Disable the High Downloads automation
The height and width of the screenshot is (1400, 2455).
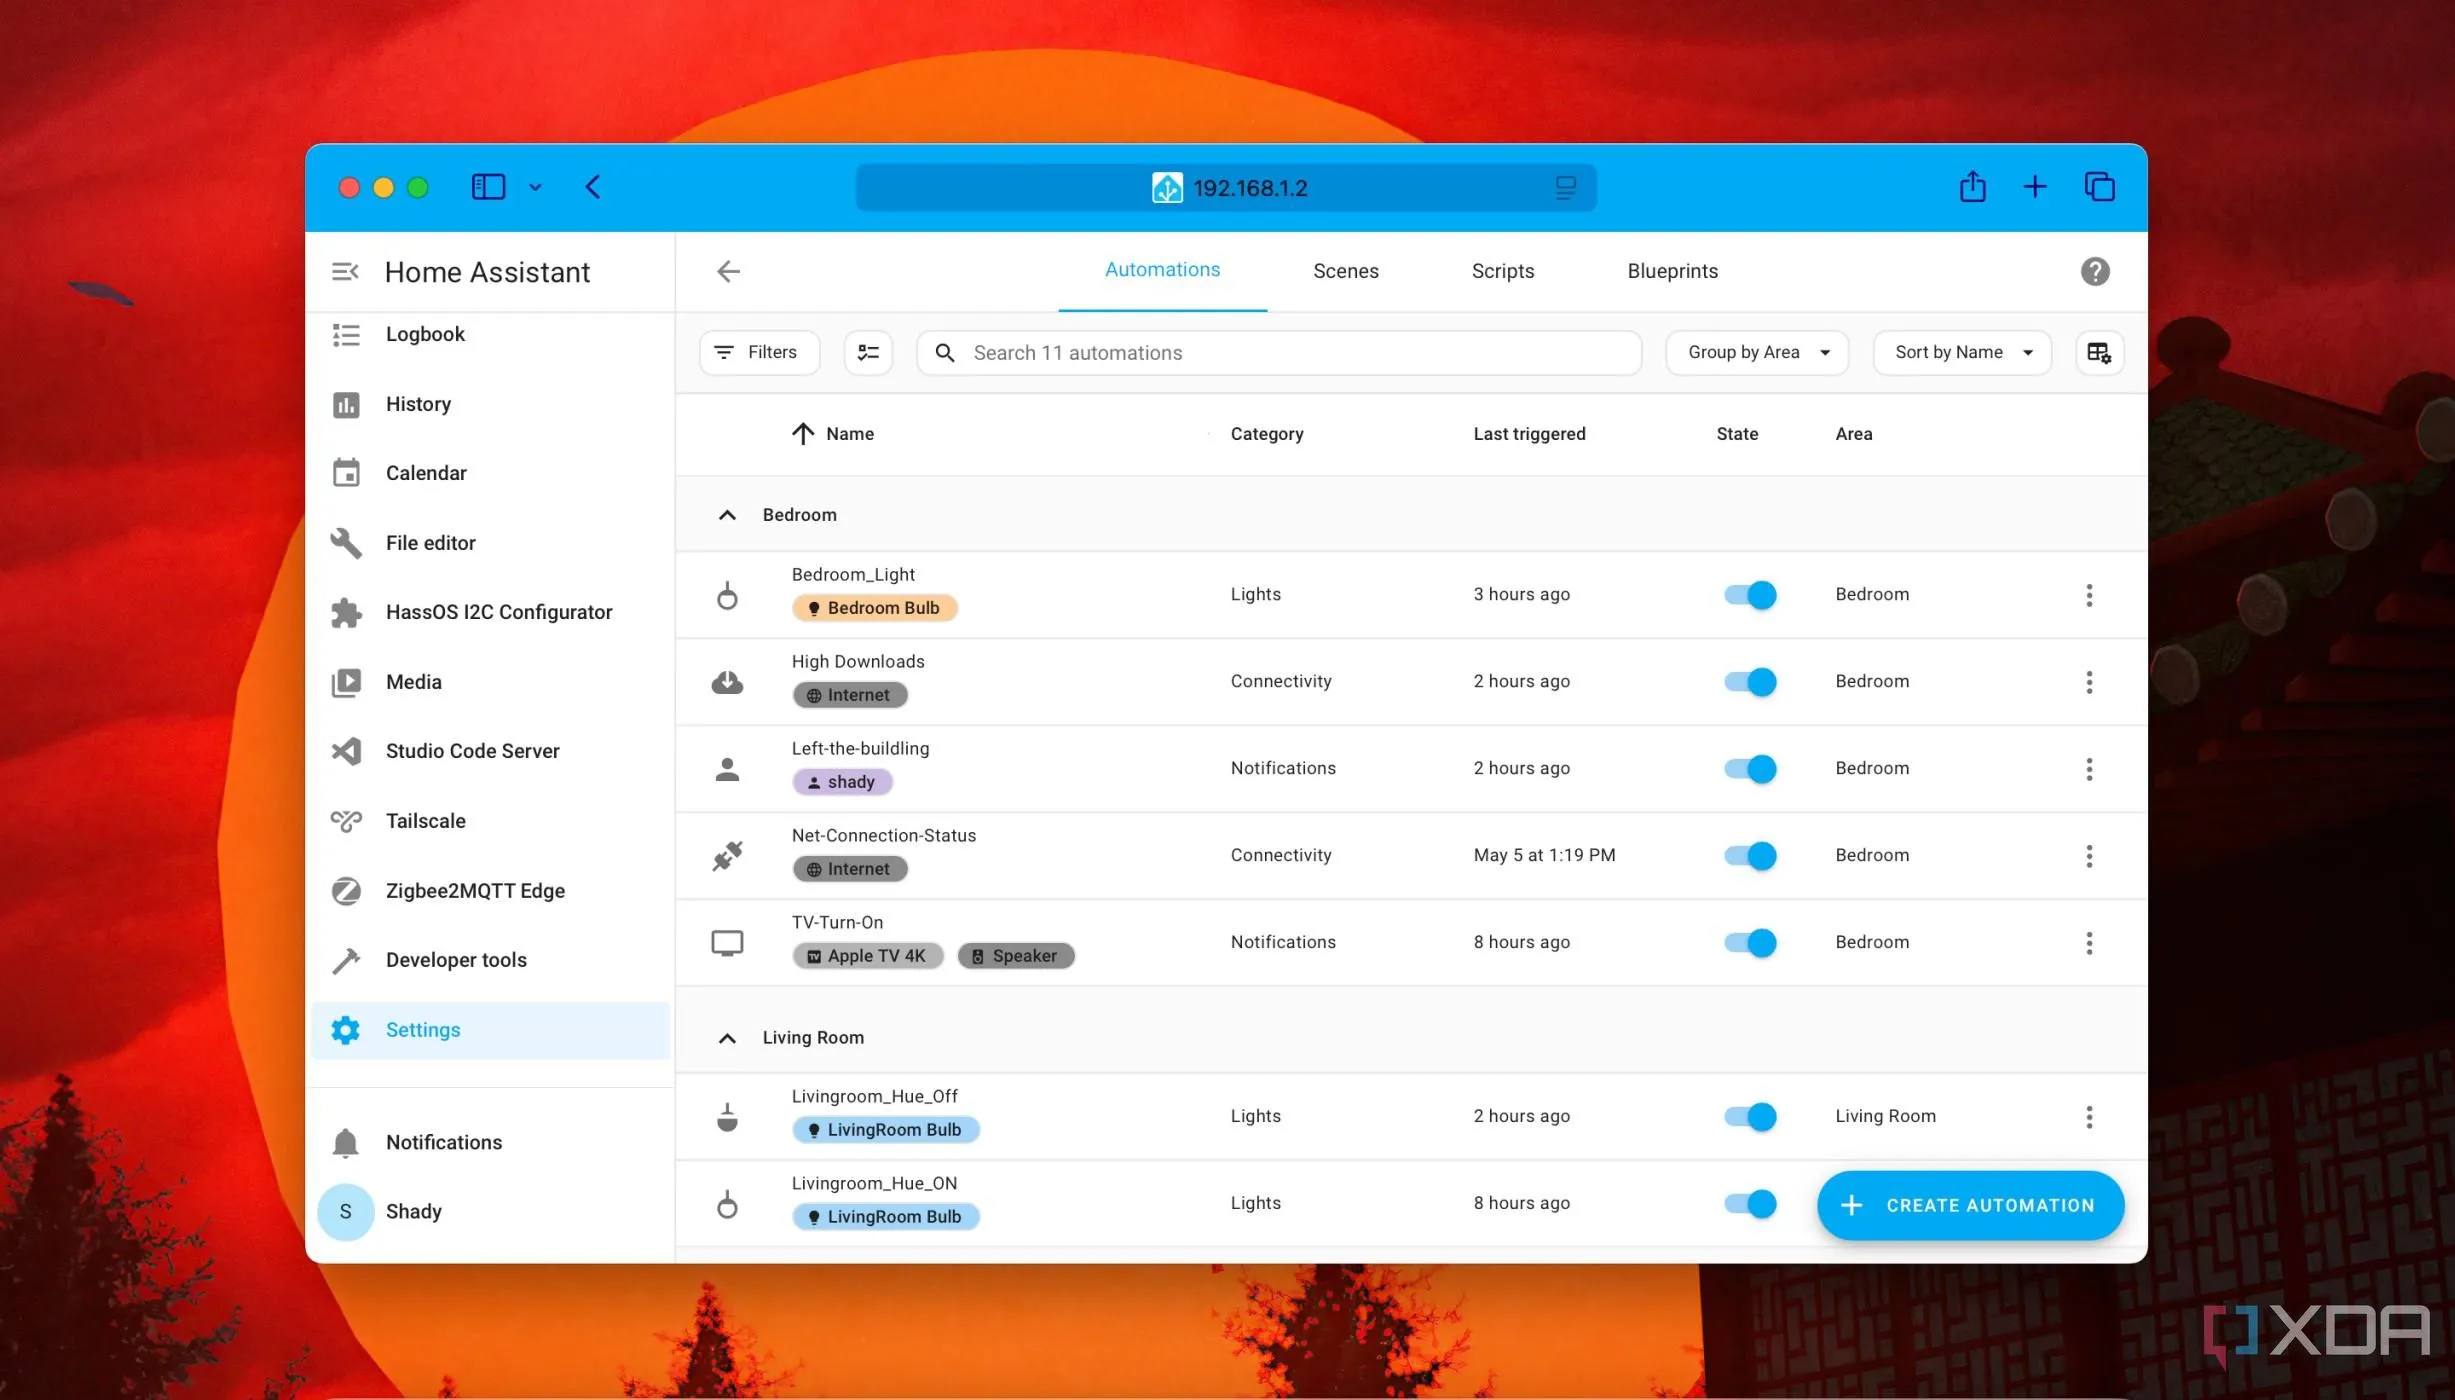click(x=1749, y=681)
